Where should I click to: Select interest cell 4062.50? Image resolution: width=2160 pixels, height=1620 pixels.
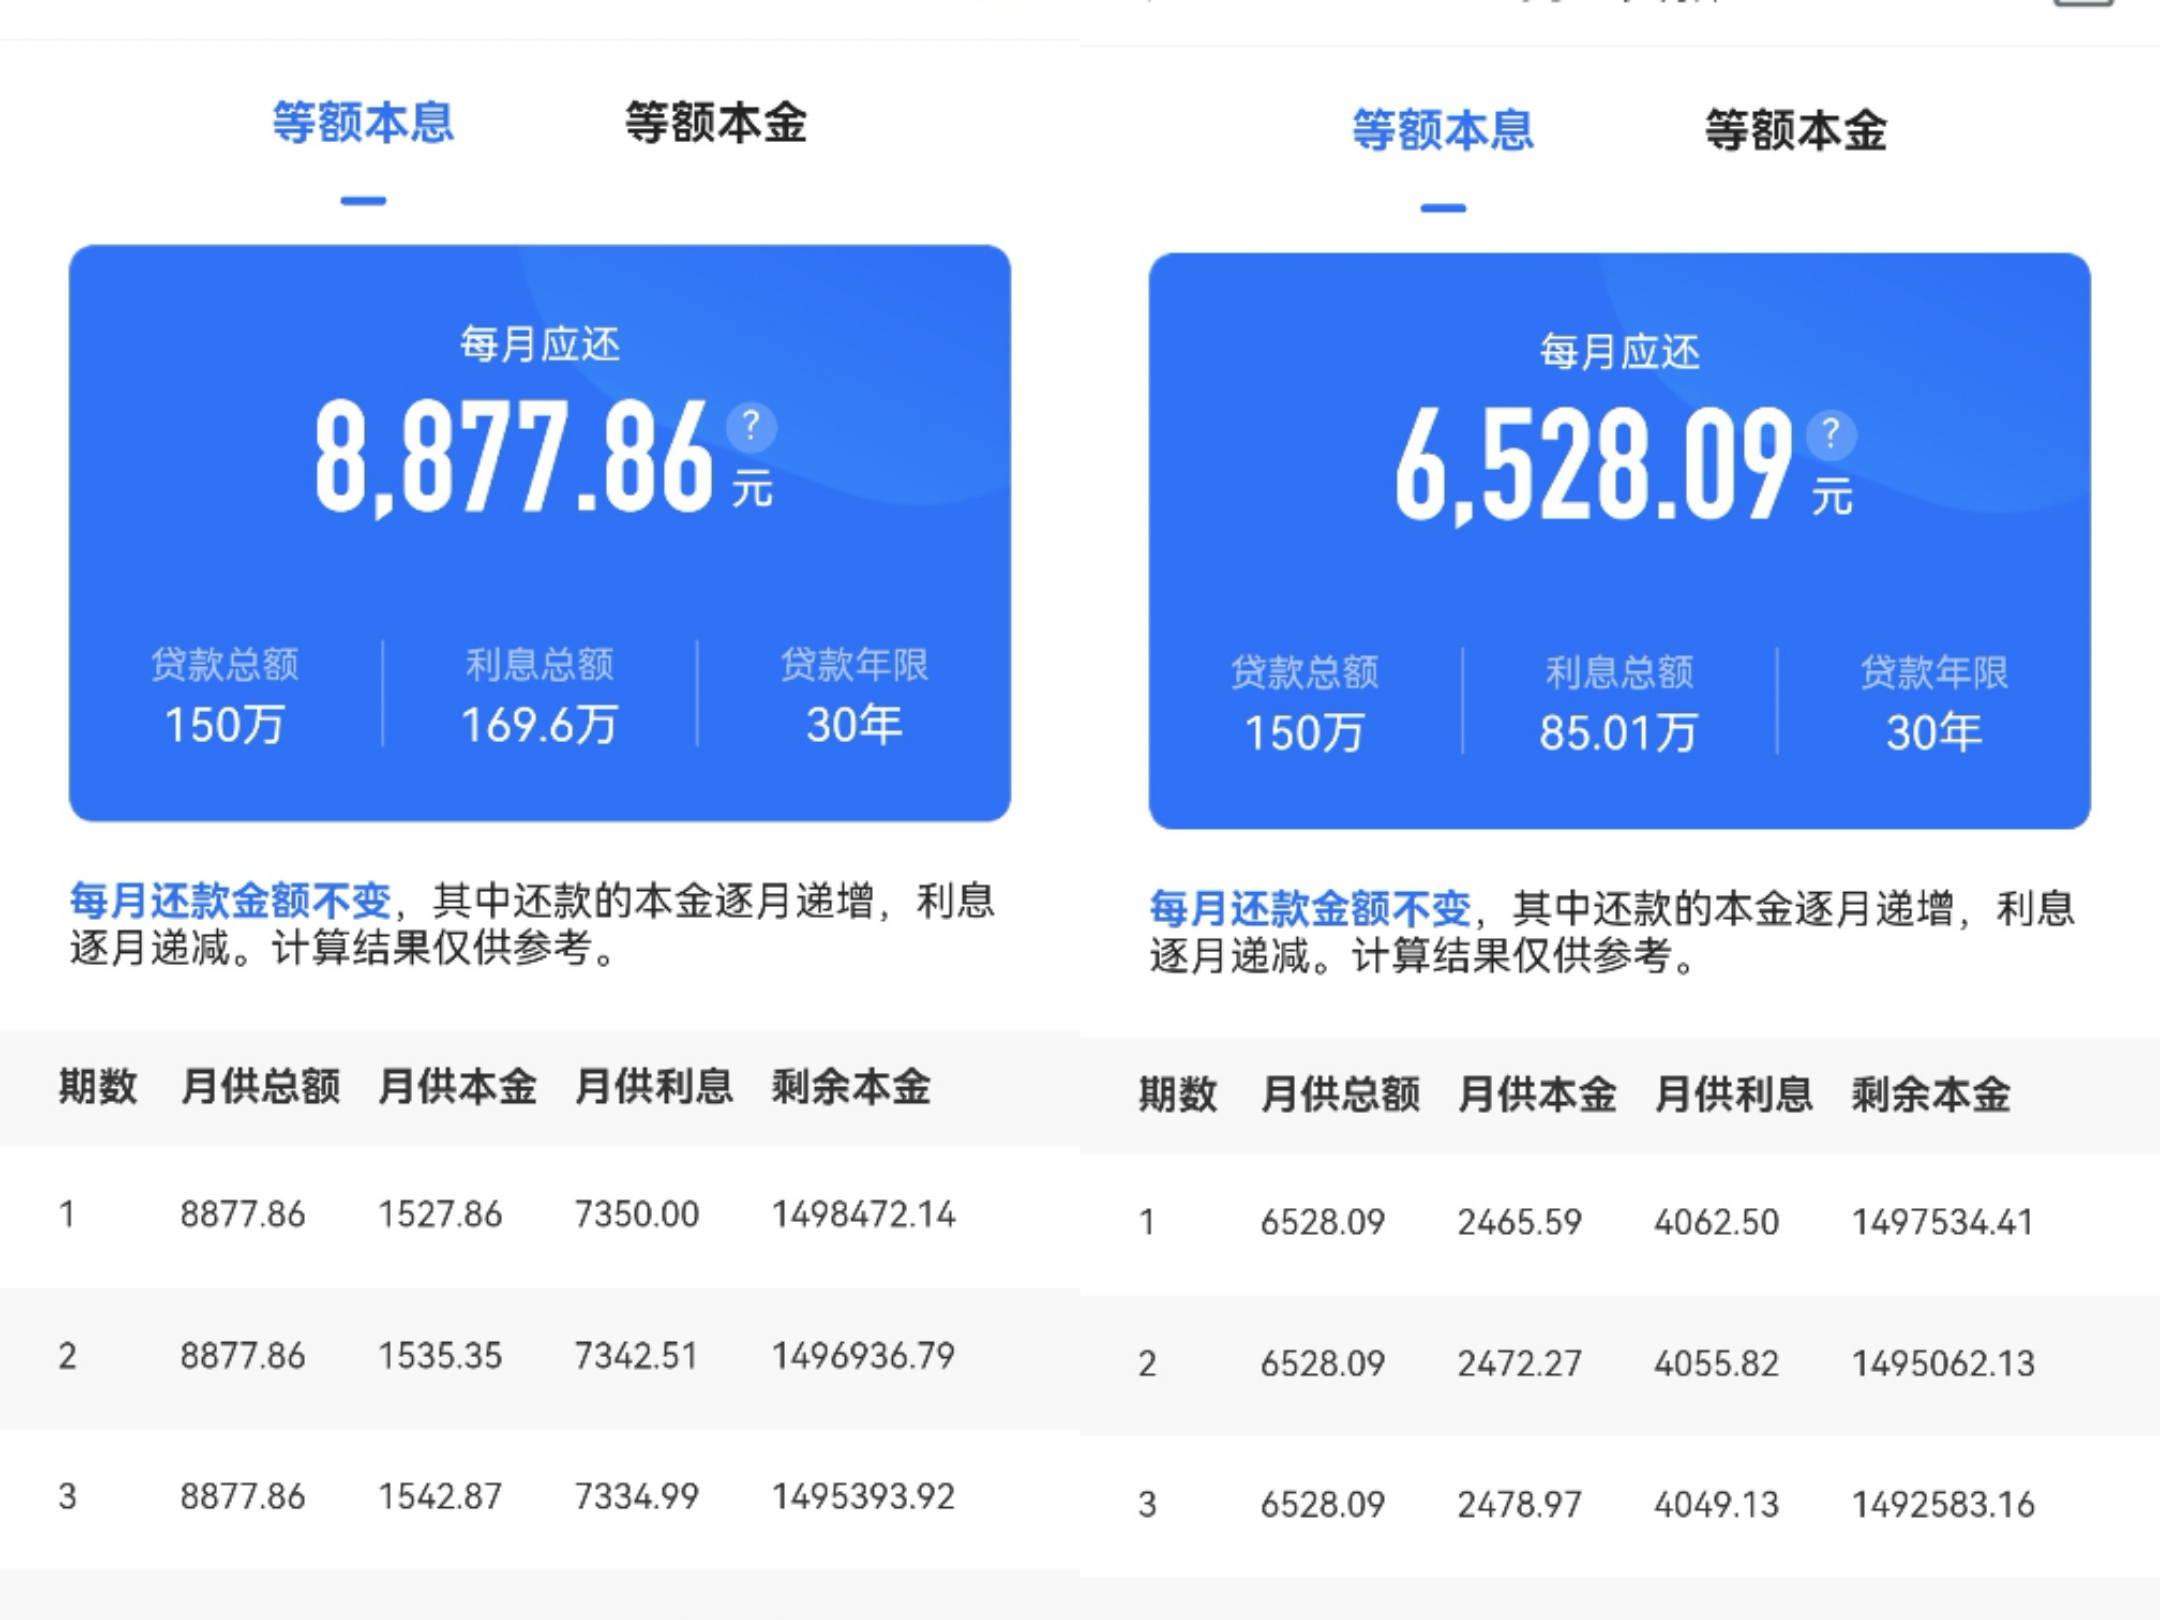click(x=1717, y=1222)
